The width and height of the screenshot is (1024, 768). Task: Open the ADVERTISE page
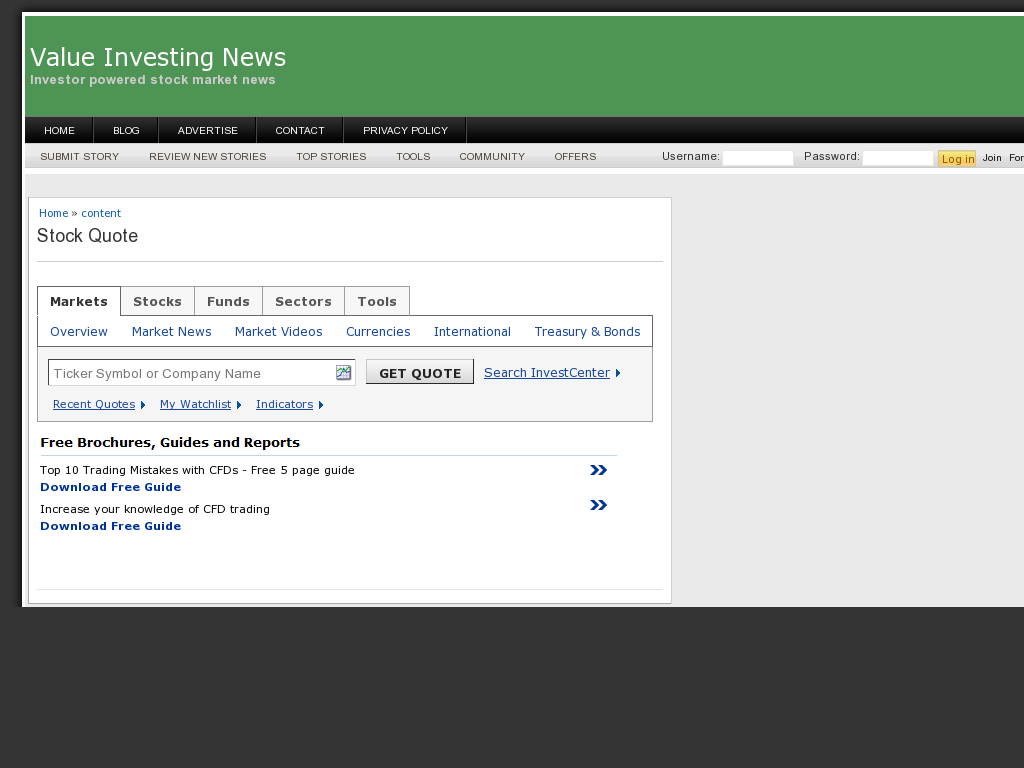click(x=208, y=130)
